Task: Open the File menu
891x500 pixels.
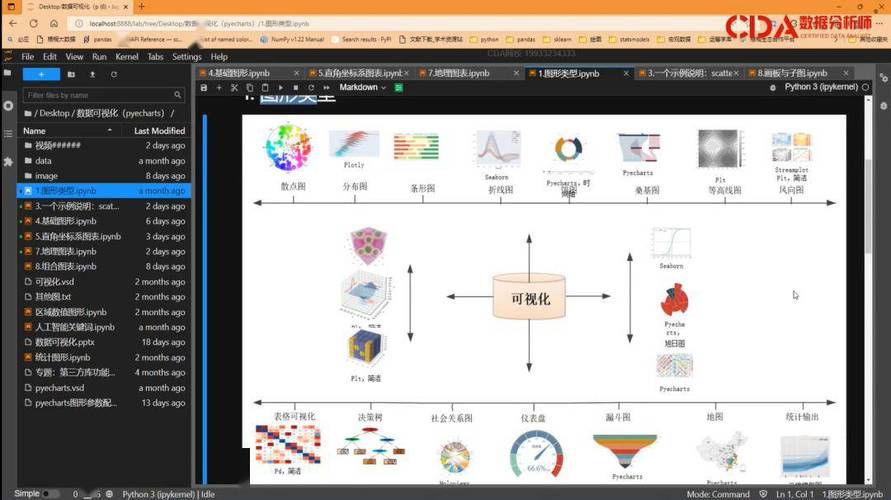Action: (28, 57)
